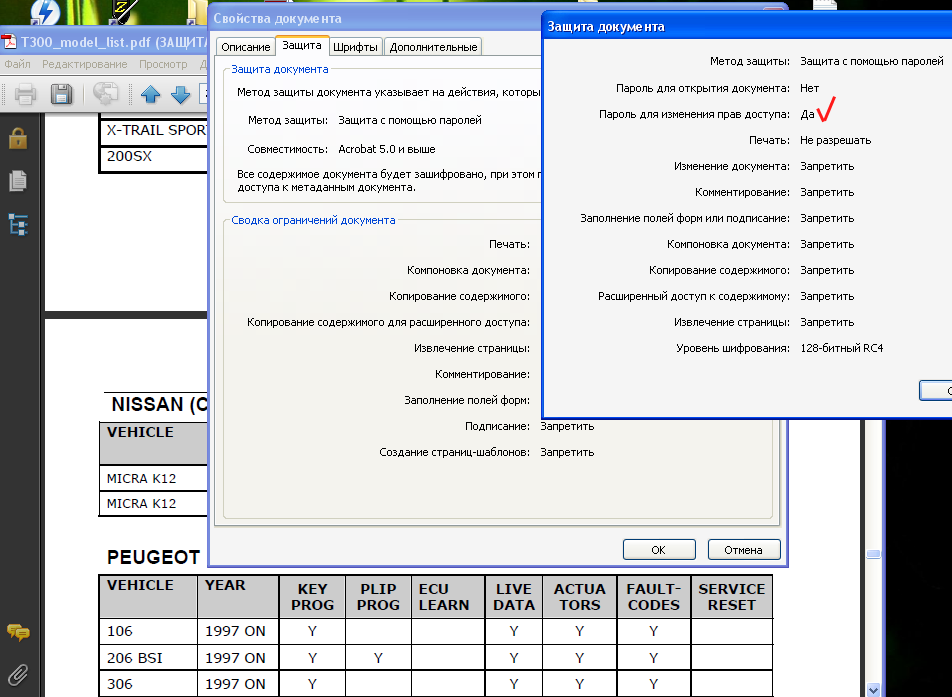Viewport: 952px width, 697px height.
Task: Open the security padlock panel icon
Action: tap(18, 138)
